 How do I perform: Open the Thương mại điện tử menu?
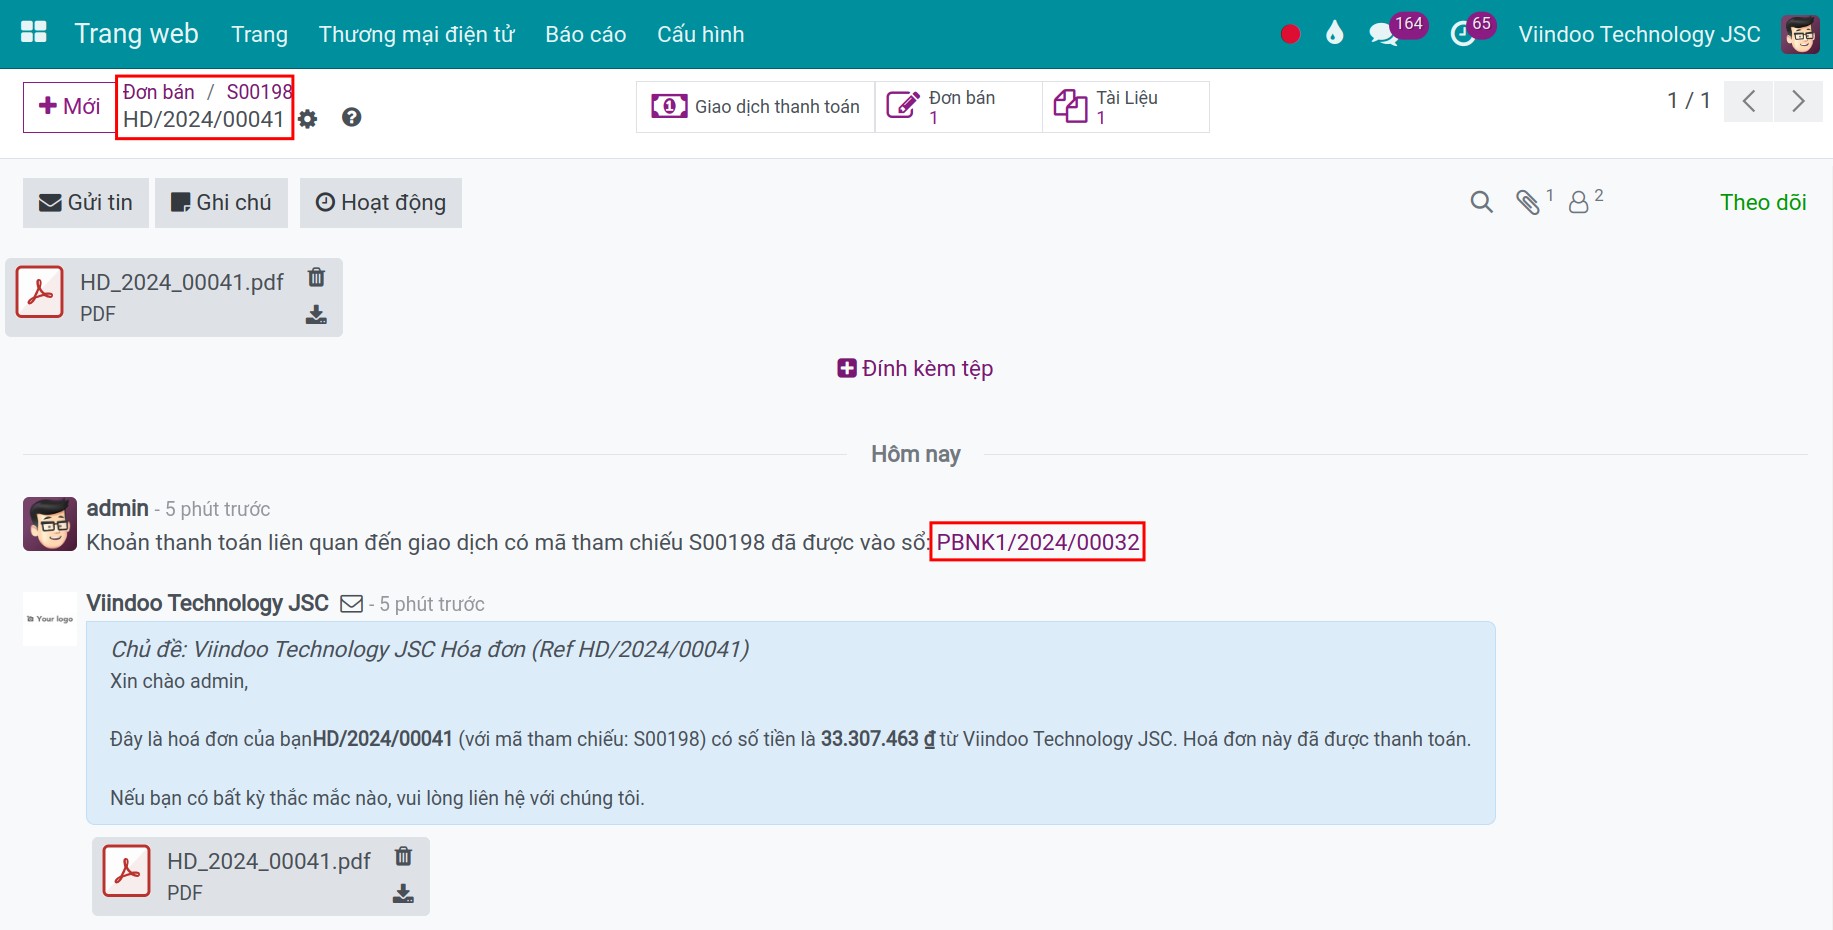click(x=416, y=34)
